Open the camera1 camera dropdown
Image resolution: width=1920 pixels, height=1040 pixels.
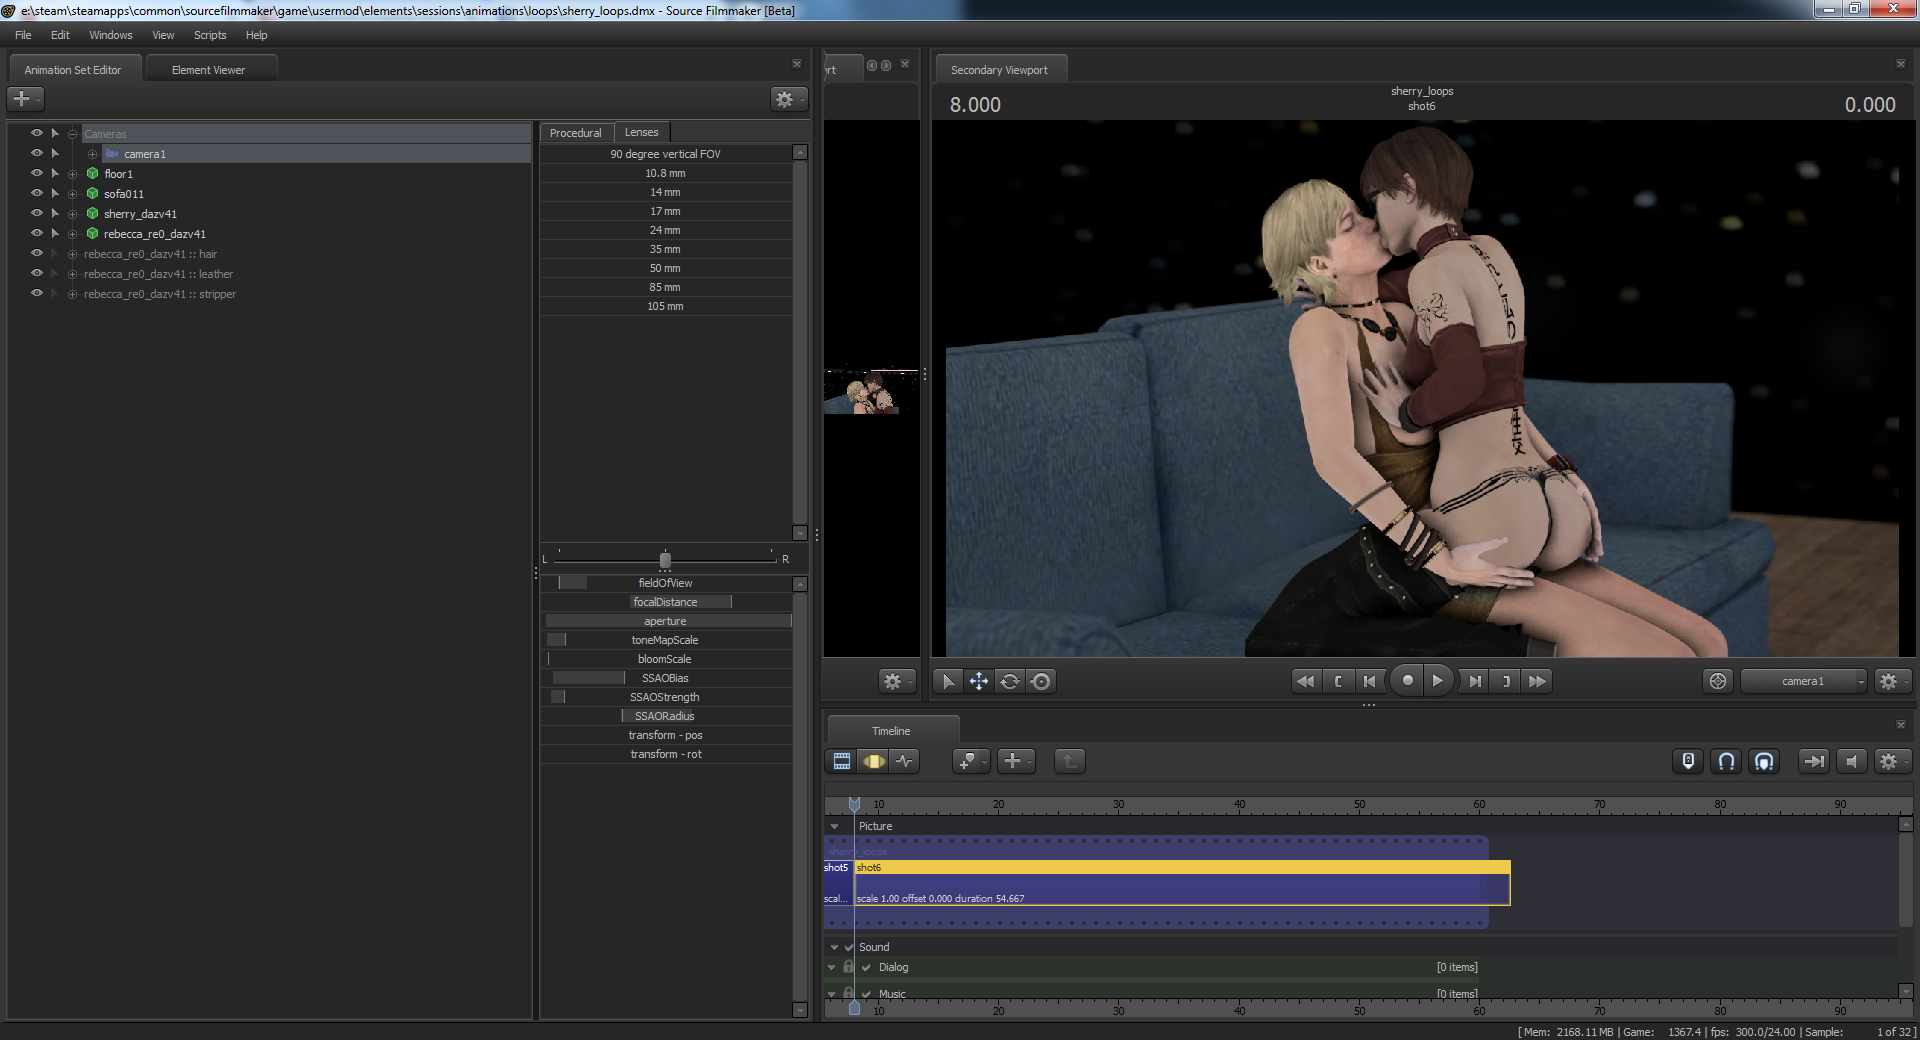pyautogui.click(x=1804, y=681)
